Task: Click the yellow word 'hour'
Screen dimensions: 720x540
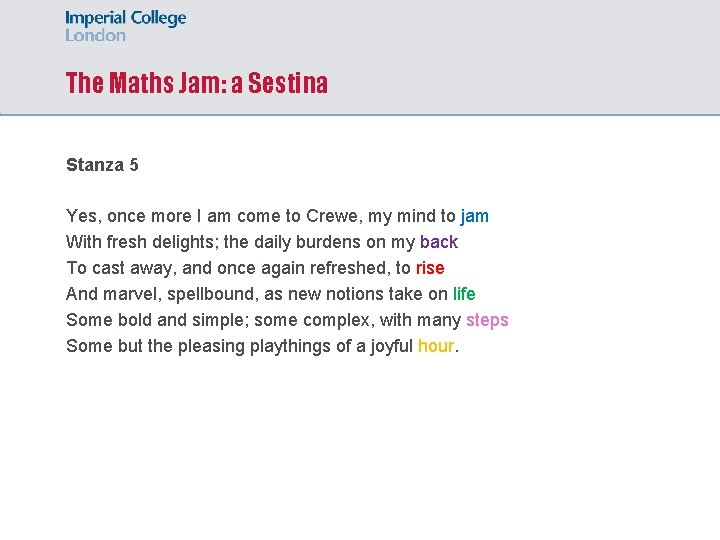Action: point(436,346)
